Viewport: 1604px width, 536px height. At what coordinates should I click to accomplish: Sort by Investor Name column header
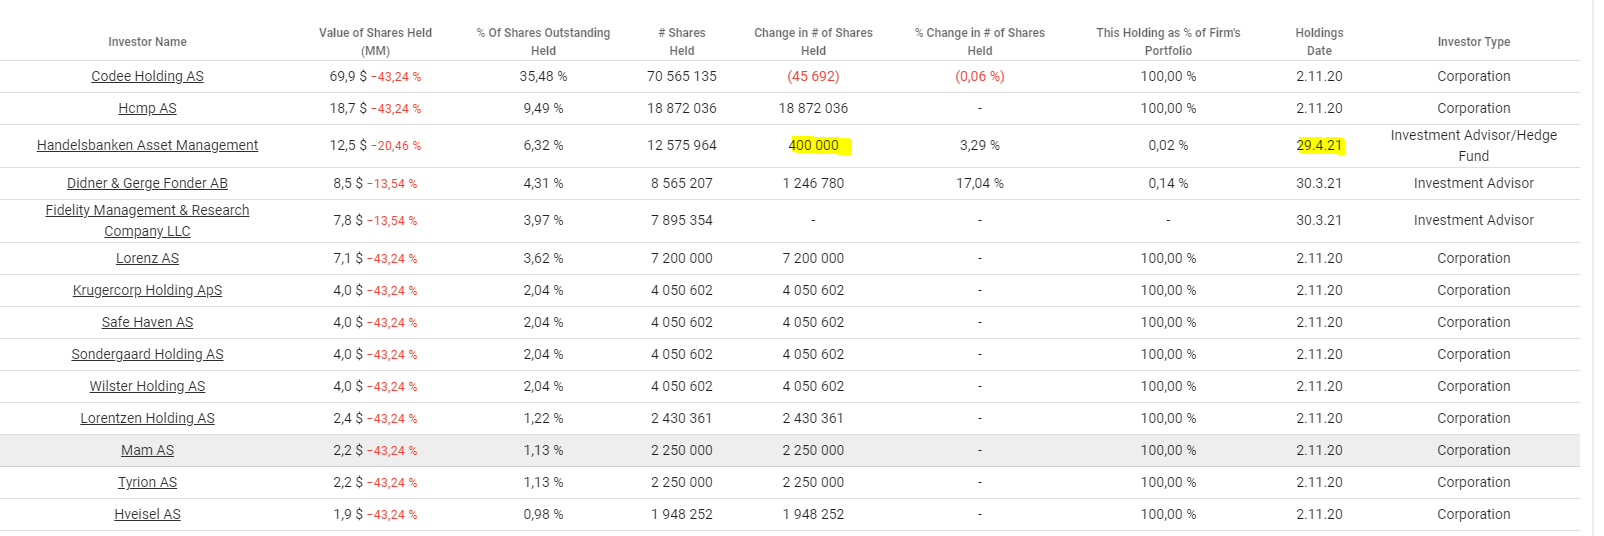[x=147, y=42]
